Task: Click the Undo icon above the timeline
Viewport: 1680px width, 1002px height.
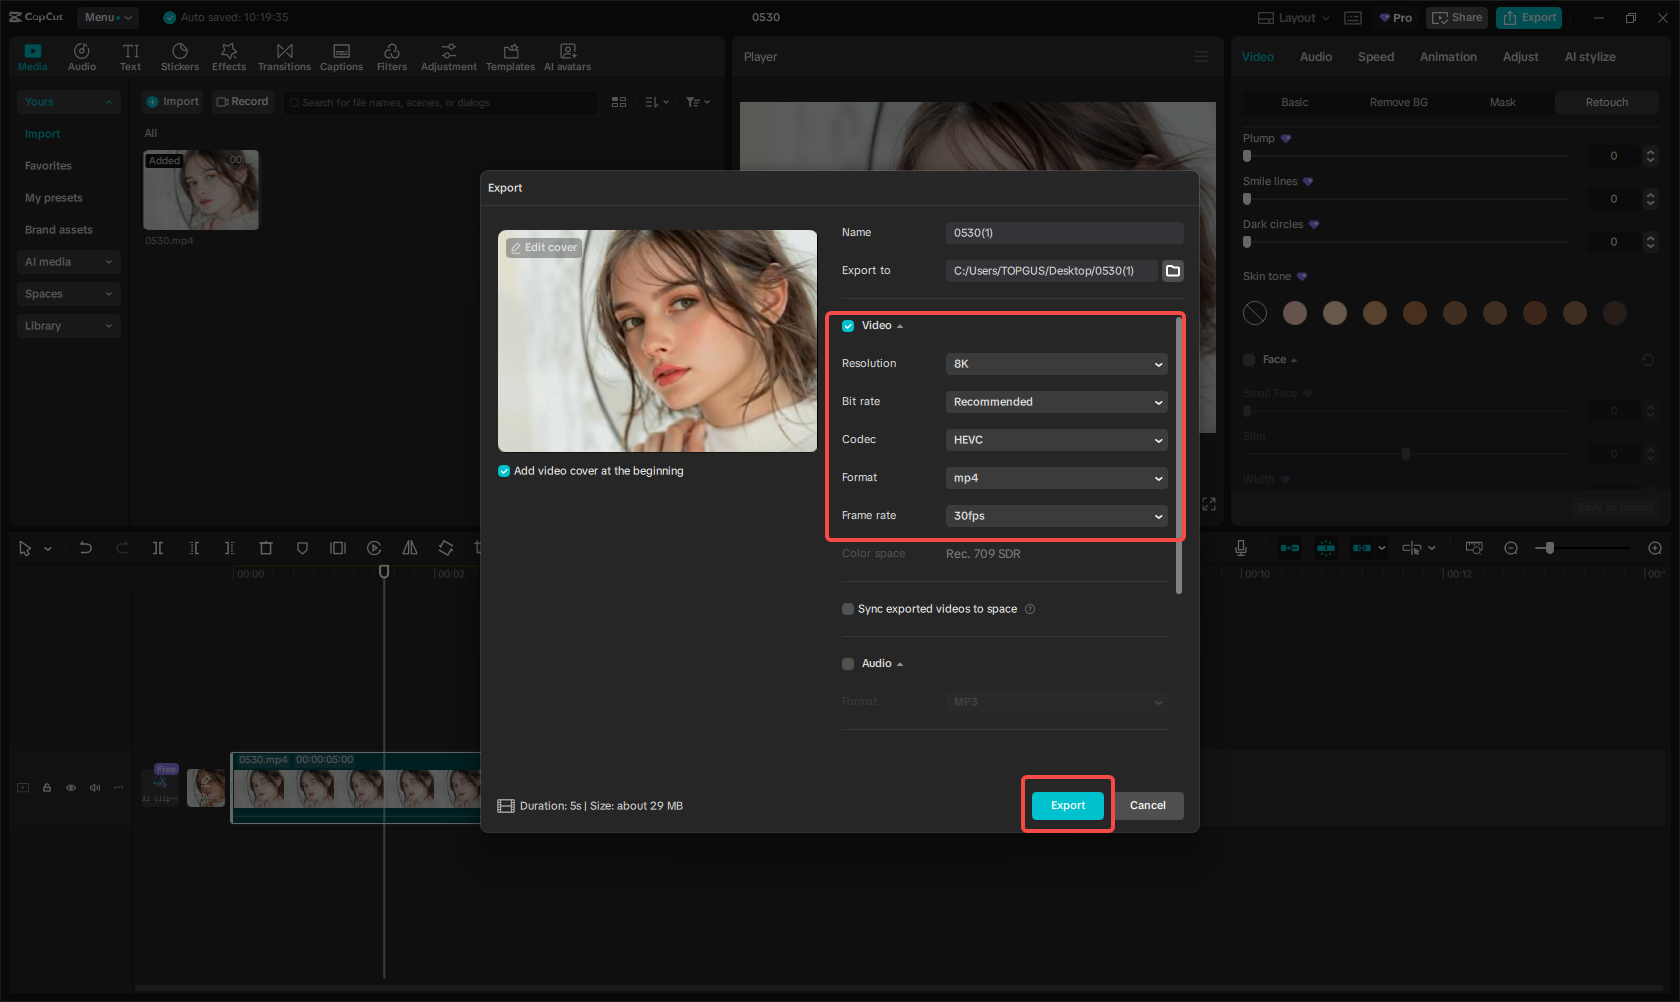Action: 86,548
